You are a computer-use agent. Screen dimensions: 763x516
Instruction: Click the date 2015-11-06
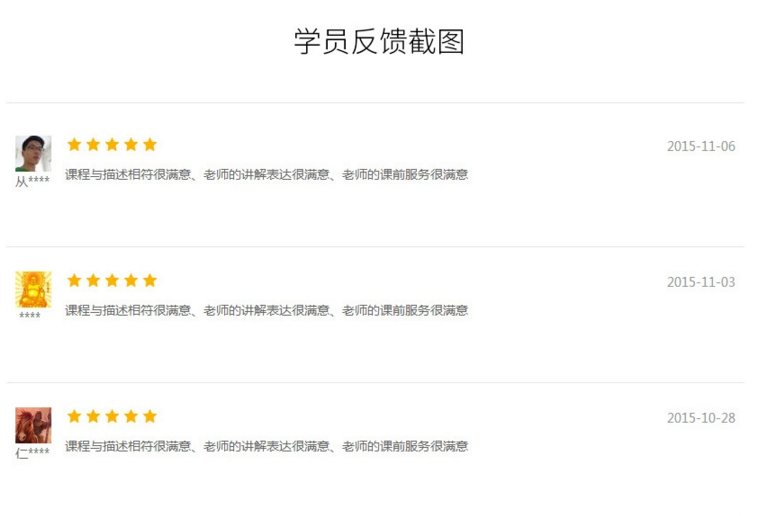coord(700,146)
